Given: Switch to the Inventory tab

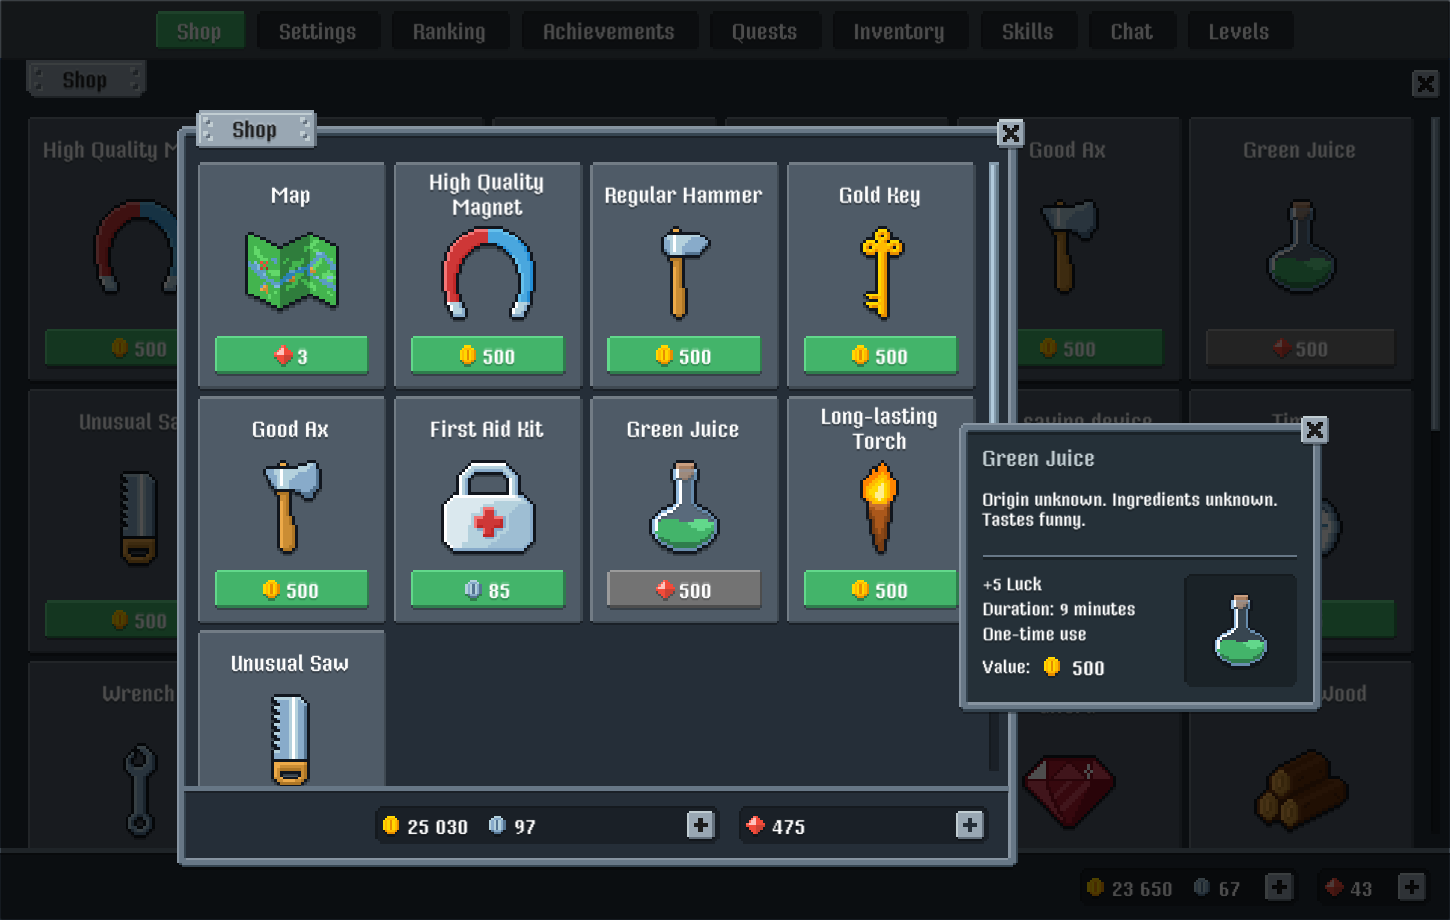Looking at the screenshot, I should tap(900, 30).
